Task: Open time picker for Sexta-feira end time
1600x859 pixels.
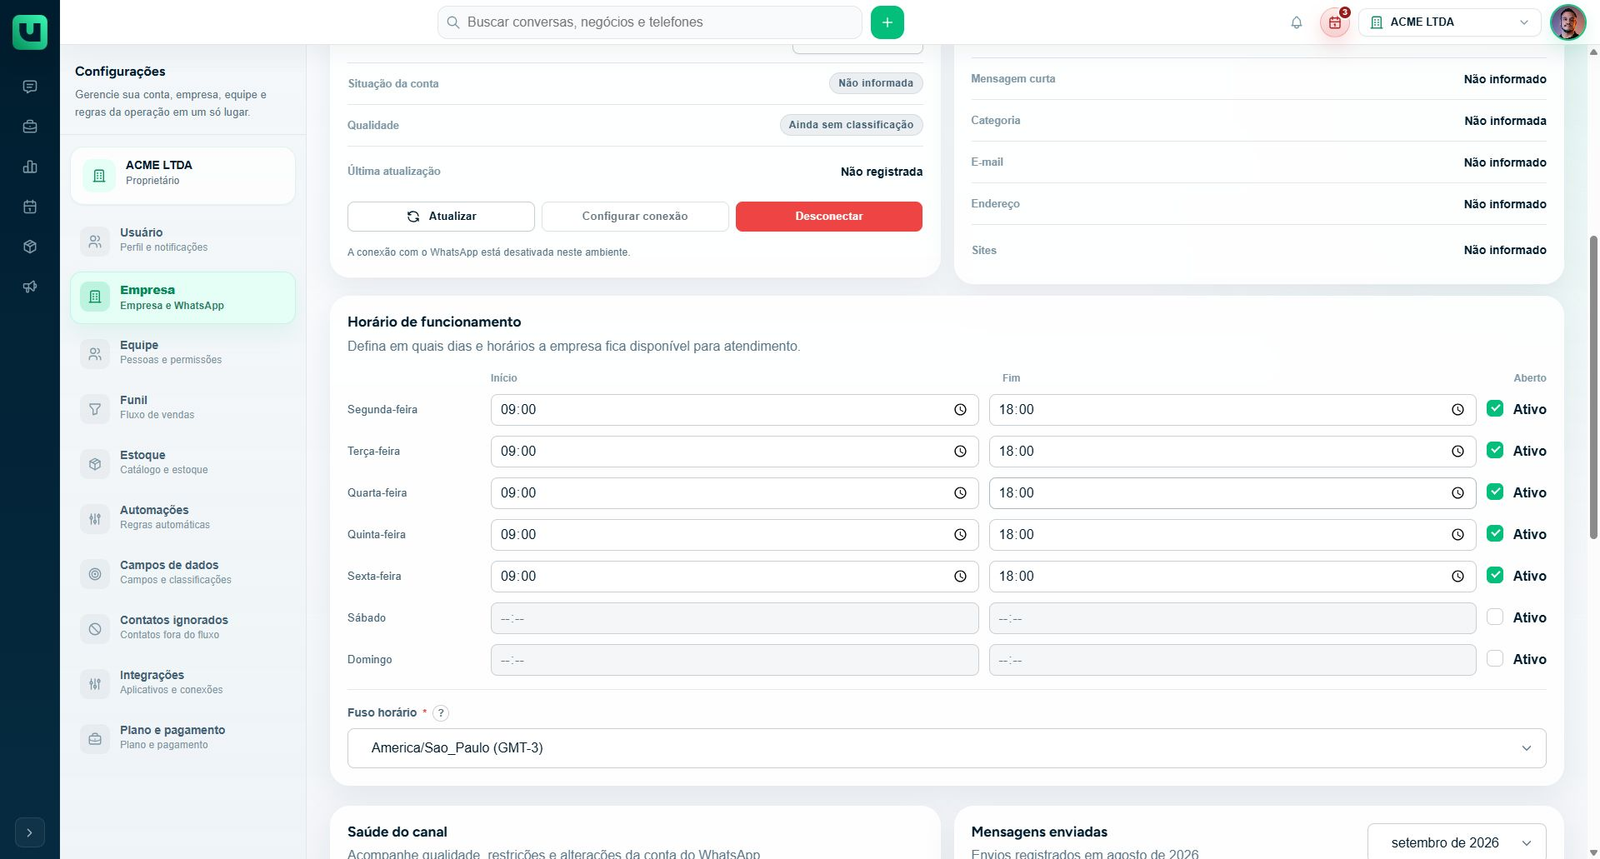Action: (1458, 577)
